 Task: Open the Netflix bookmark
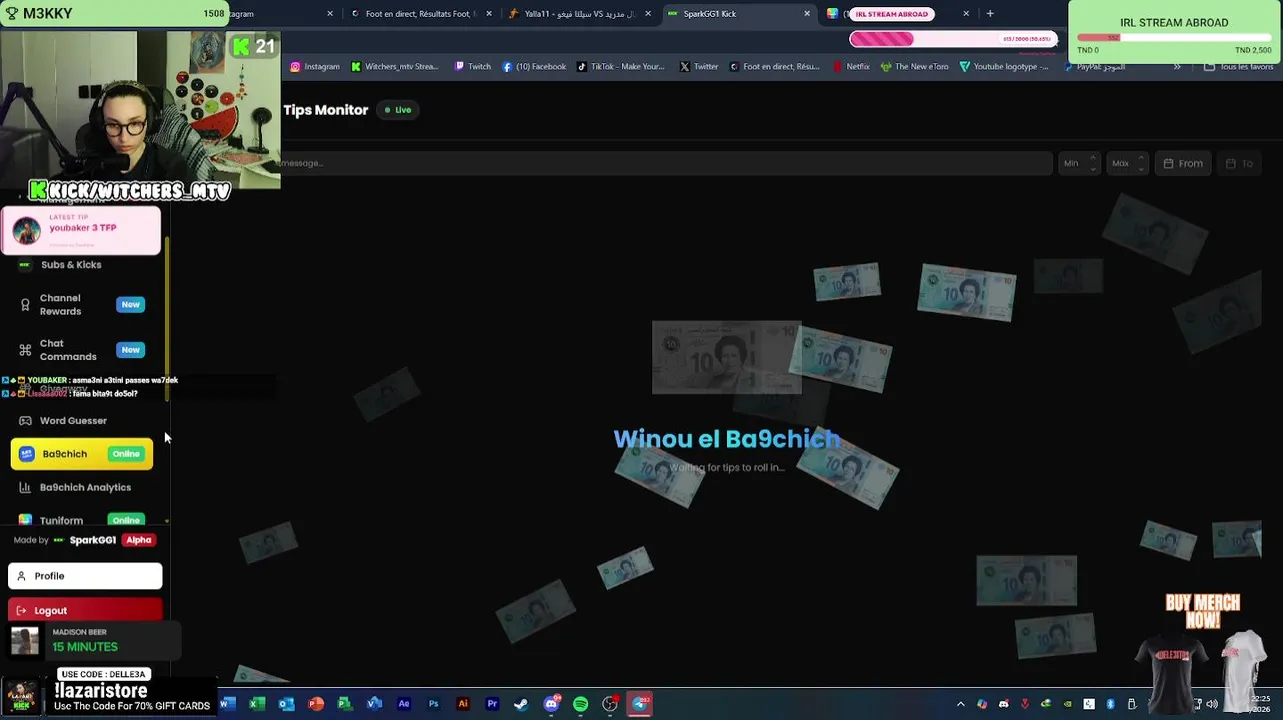850,67
